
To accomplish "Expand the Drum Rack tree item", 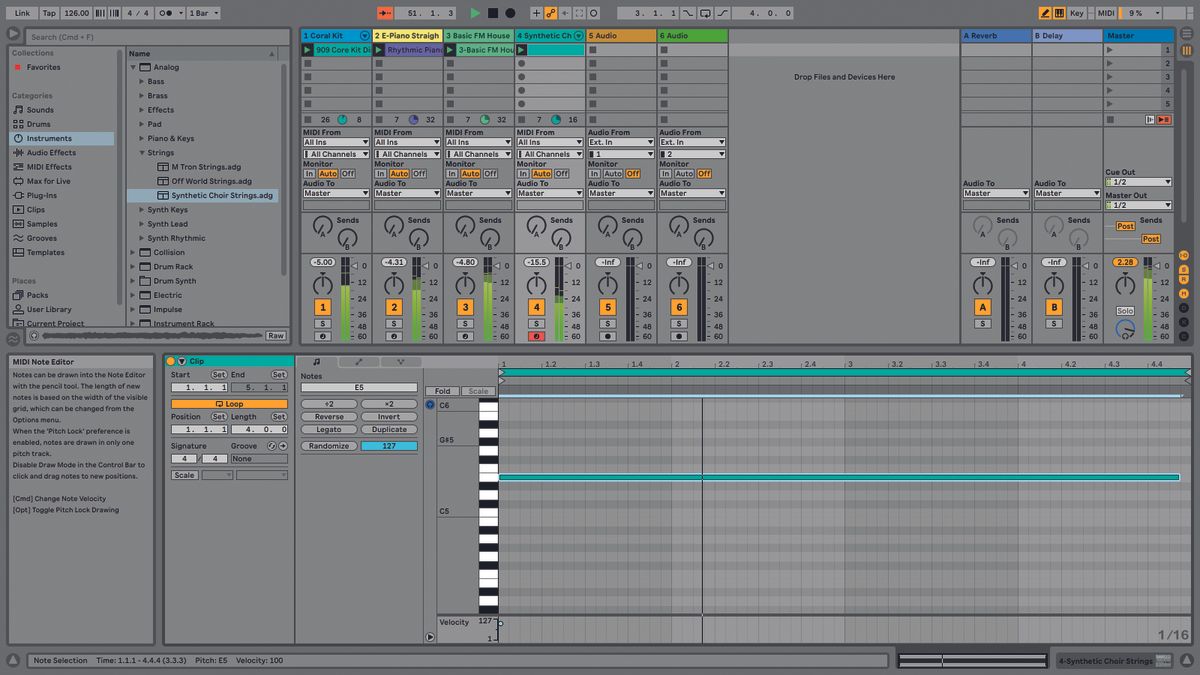I will [132, 267].
